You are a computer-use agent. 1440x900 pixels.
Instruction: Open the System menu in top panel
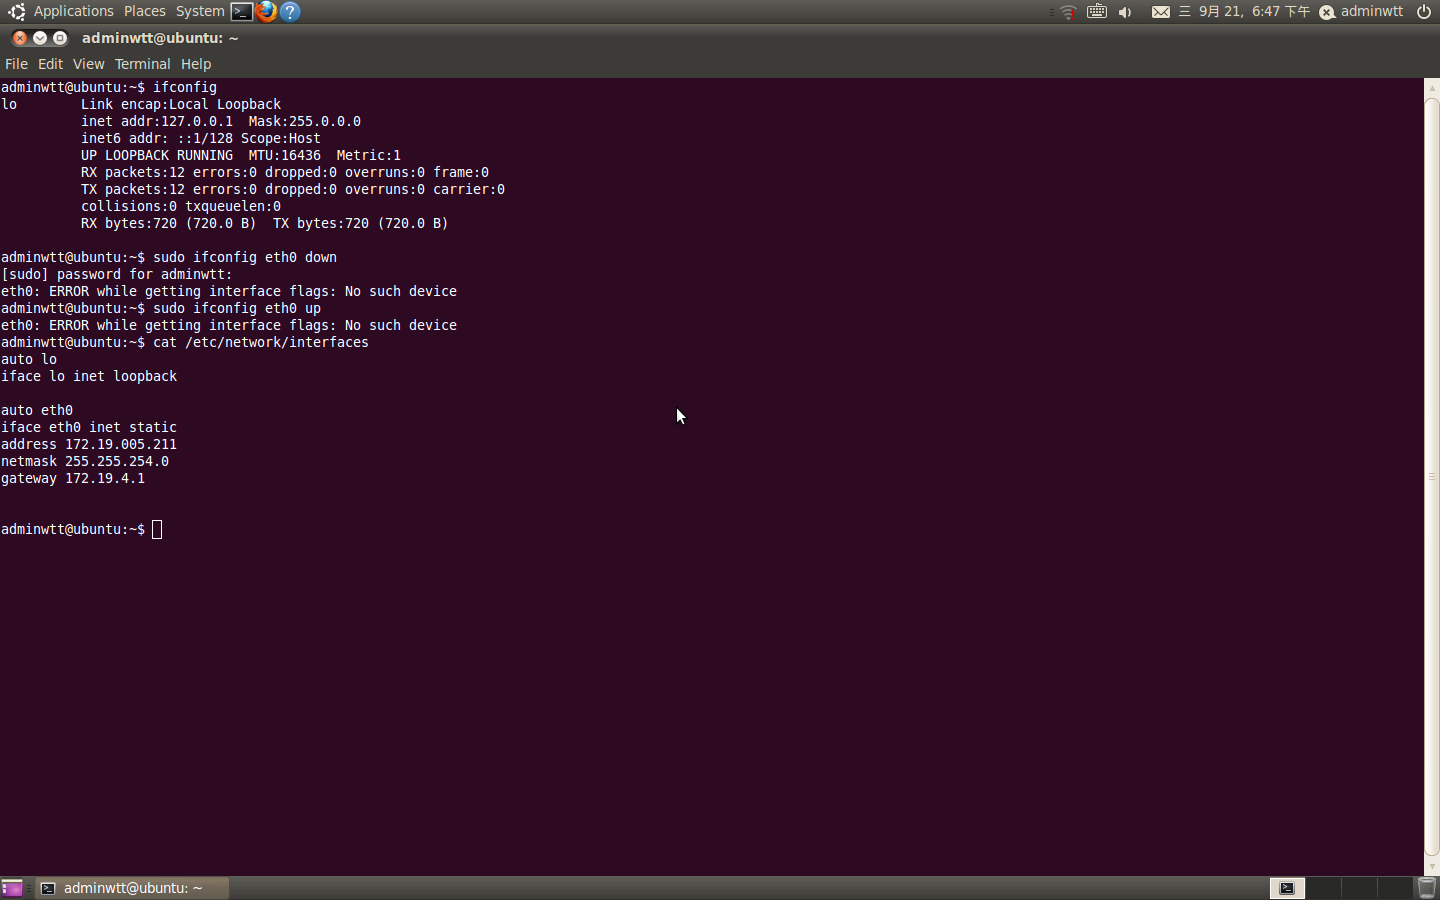click(x=200, y=11)
